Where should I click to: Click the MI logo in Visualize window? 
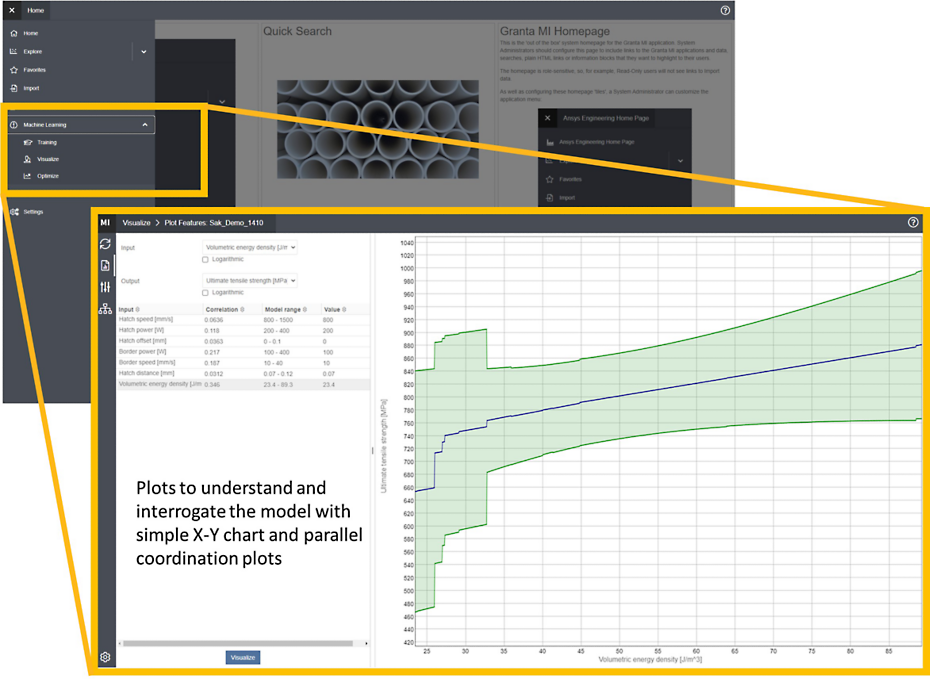pos(105,223)
